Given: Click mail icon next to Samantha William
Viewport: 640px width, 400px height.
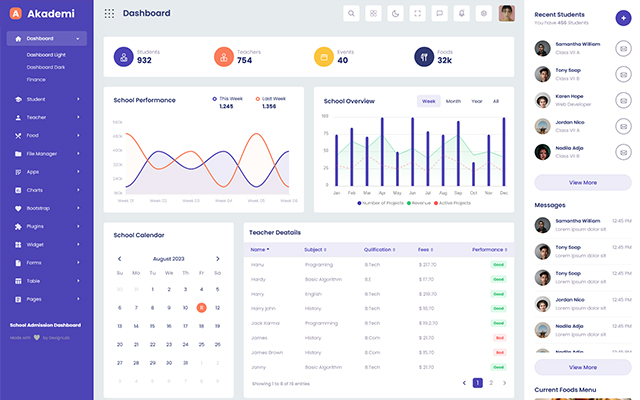Looking at the screenshot, I should coord(623,48).
